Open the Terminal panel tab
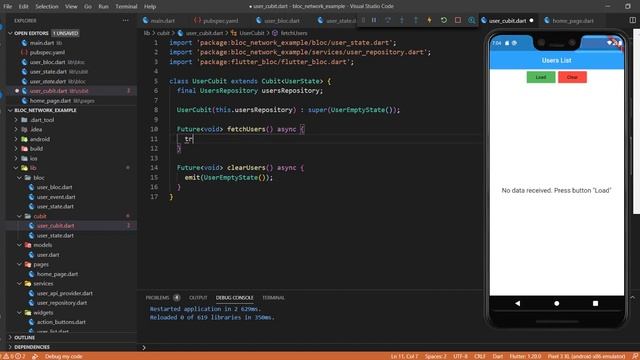 point(273,298)
